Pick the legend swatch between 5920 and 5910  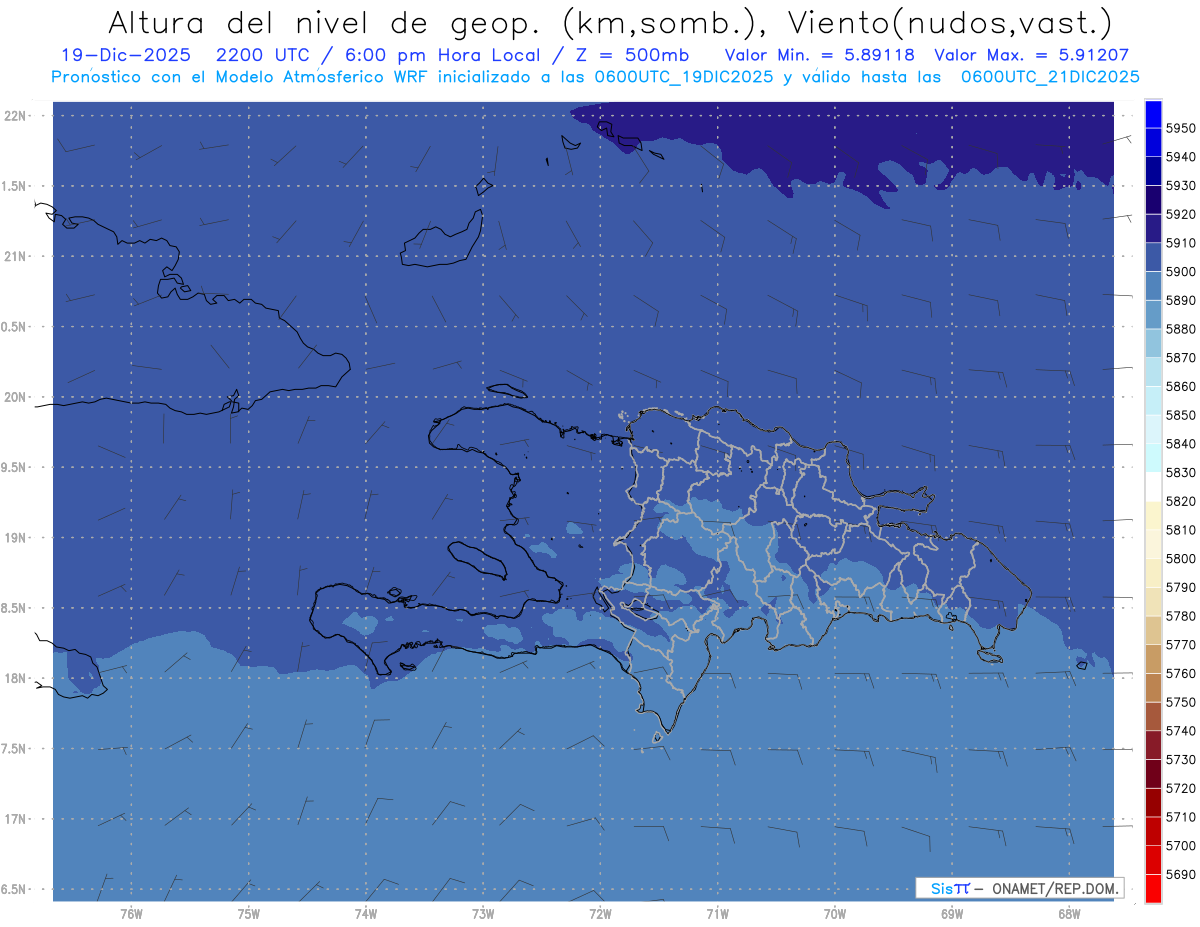pos(1152,229)
